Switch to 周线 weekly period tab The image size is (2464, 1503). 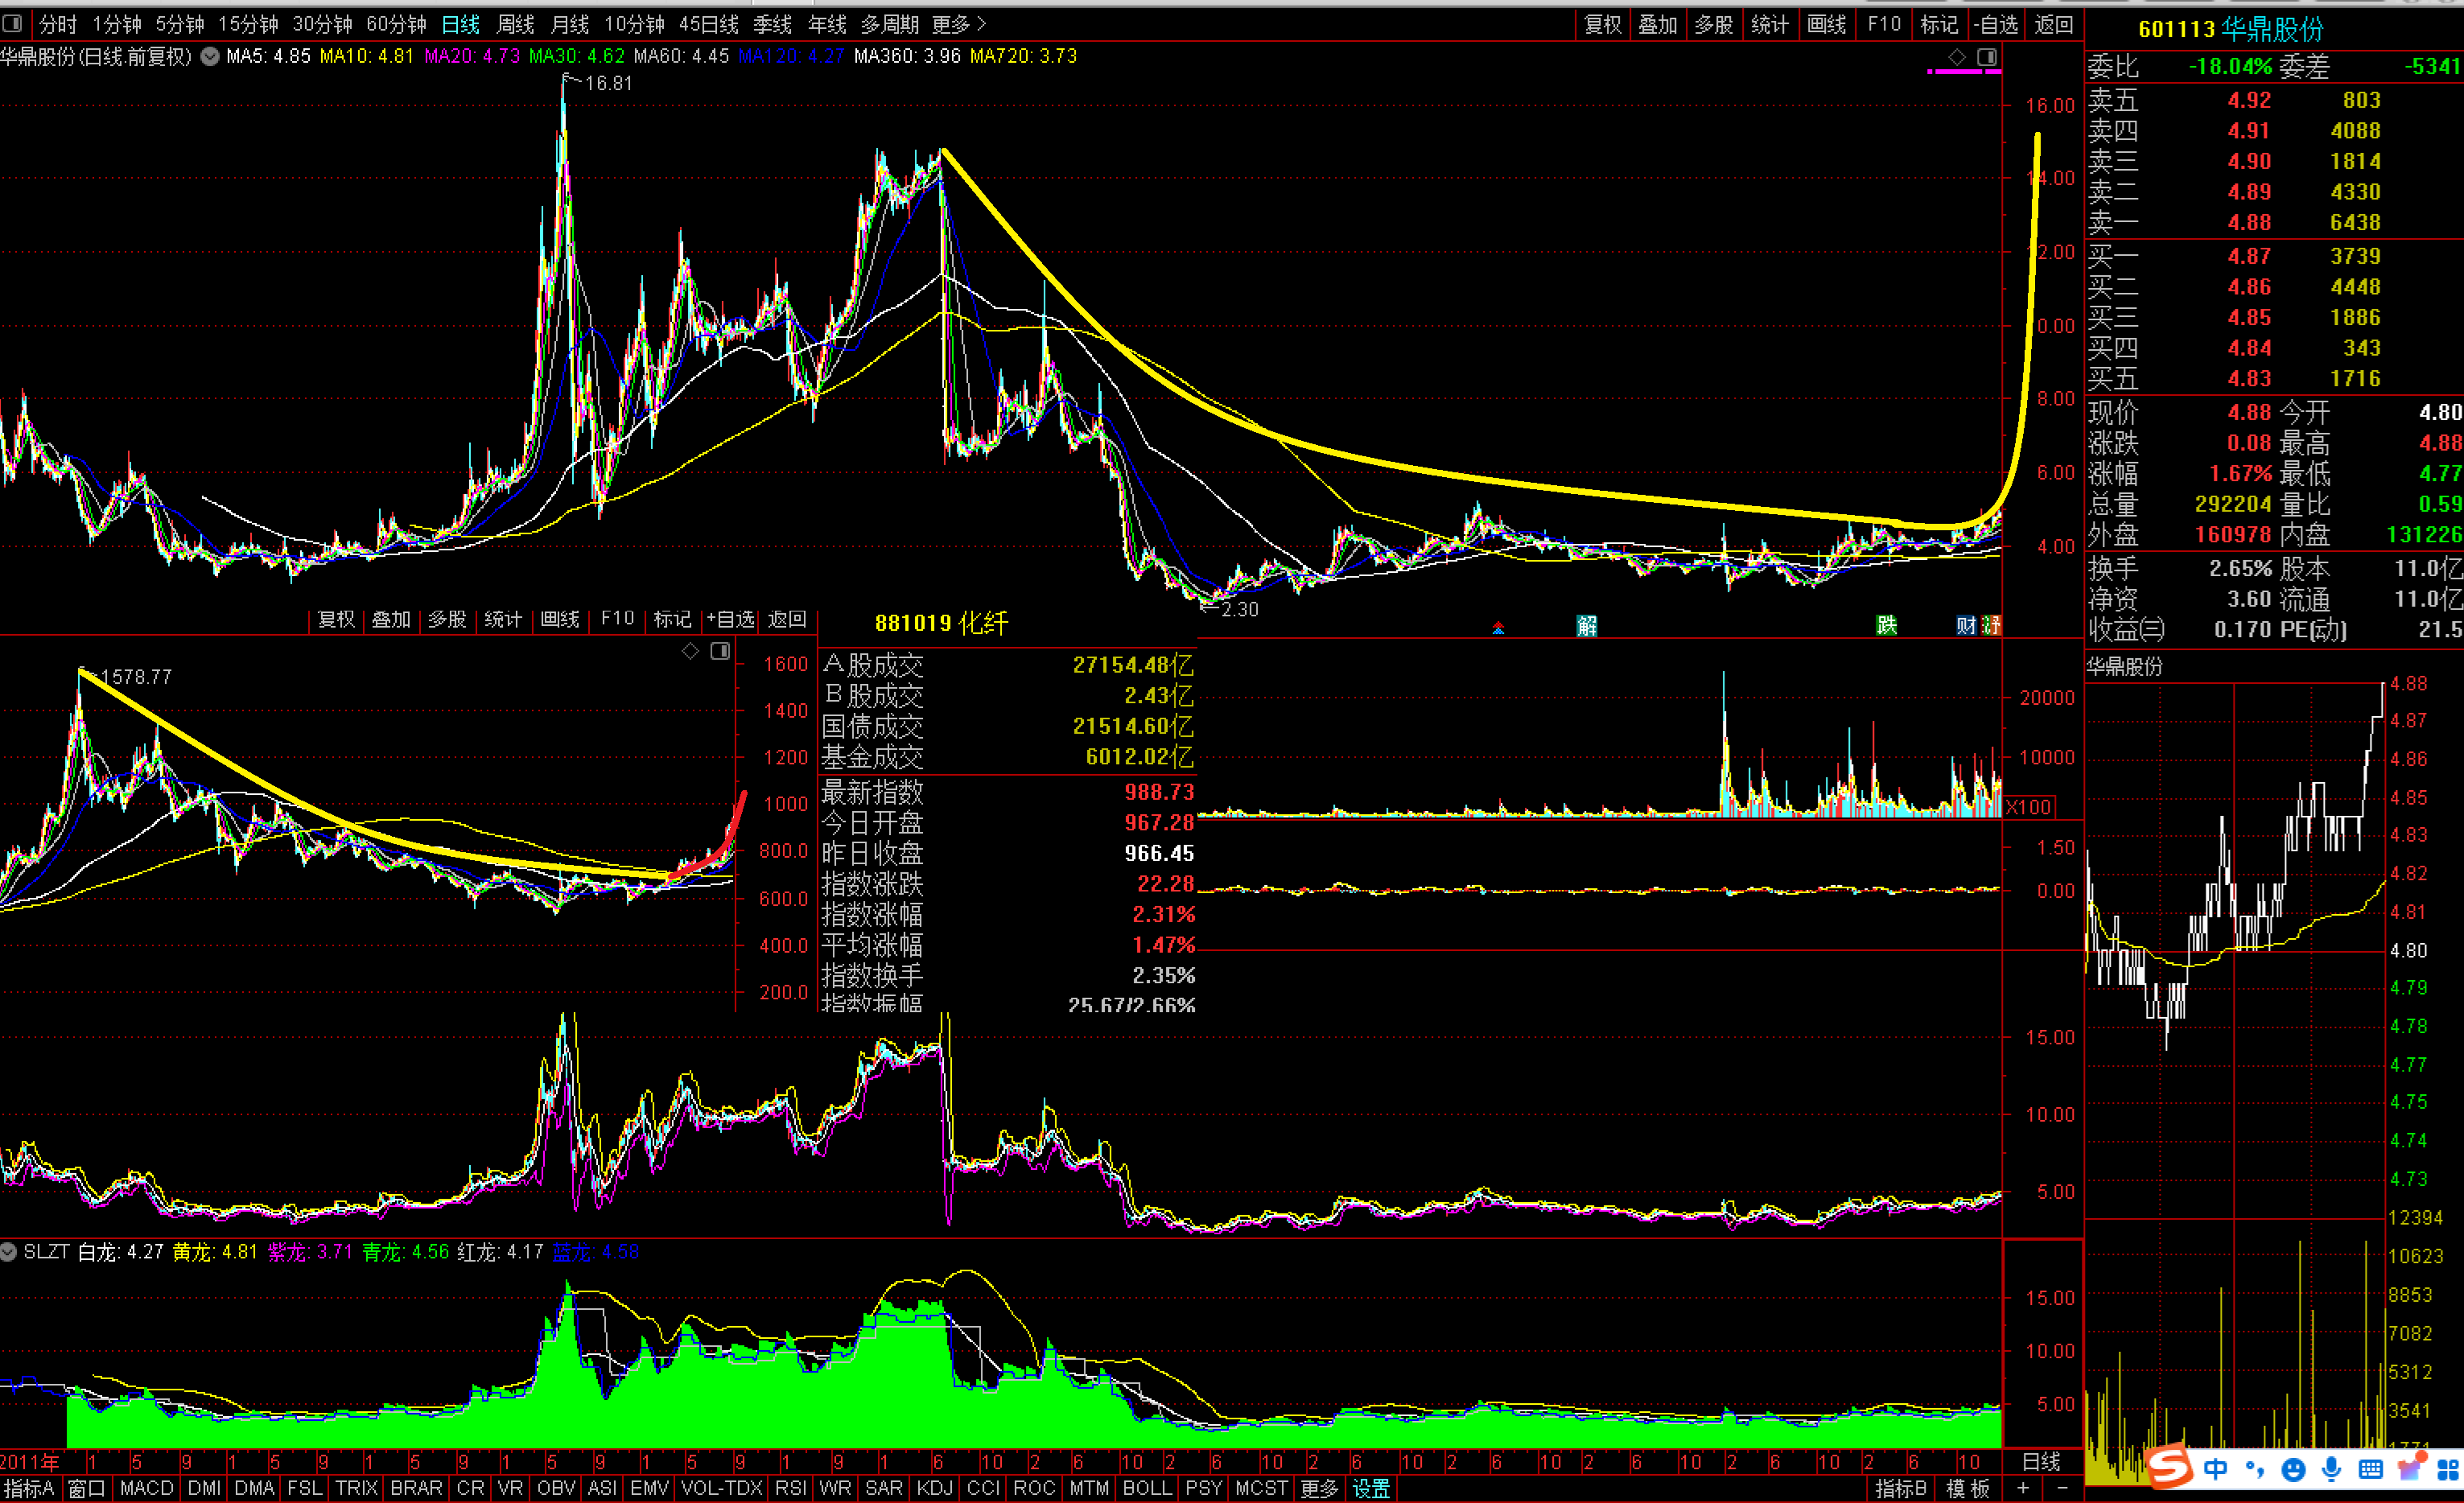coord(516,24)
